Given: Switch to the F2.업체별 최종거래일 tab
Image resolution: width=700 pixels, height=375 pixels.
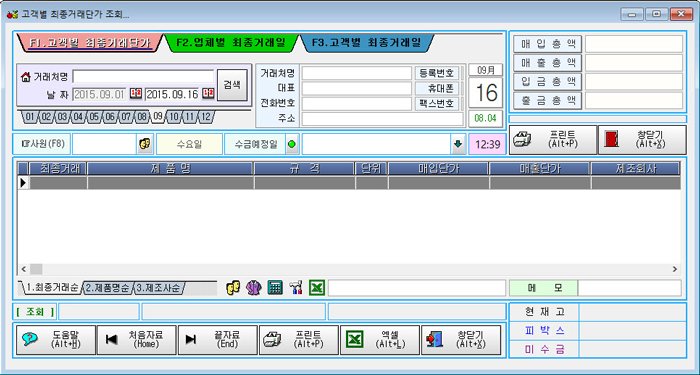Looking at the screenshot, I should click(x=230, y=43).
